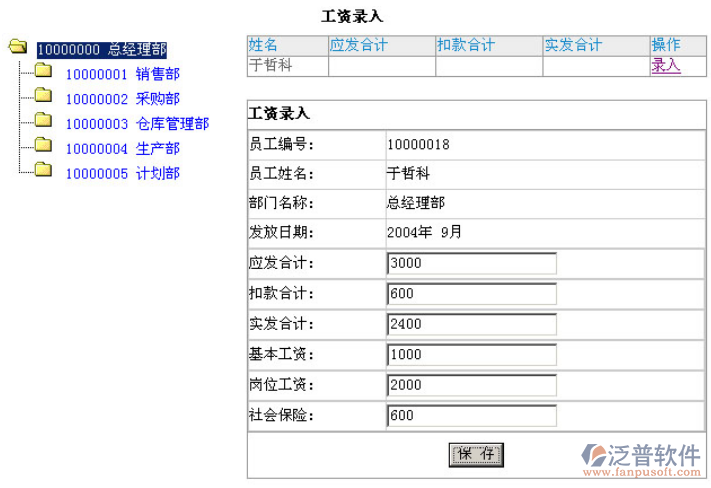The image size is (711, 488).
Task: Click the 操作 column header
Action: coord(678,46)
